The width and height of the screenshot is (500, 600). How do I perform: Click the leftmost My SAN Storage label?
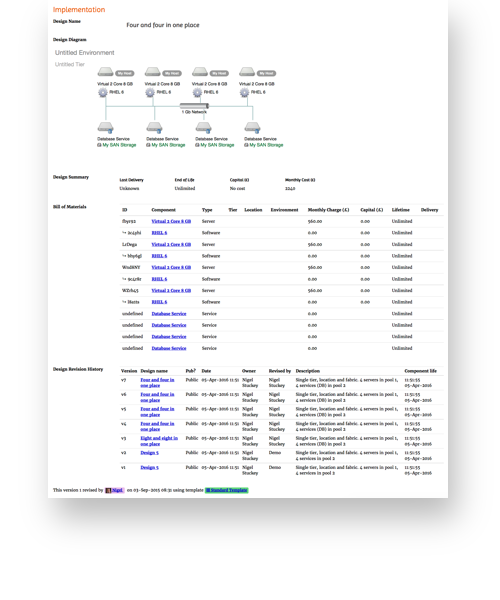117,145
